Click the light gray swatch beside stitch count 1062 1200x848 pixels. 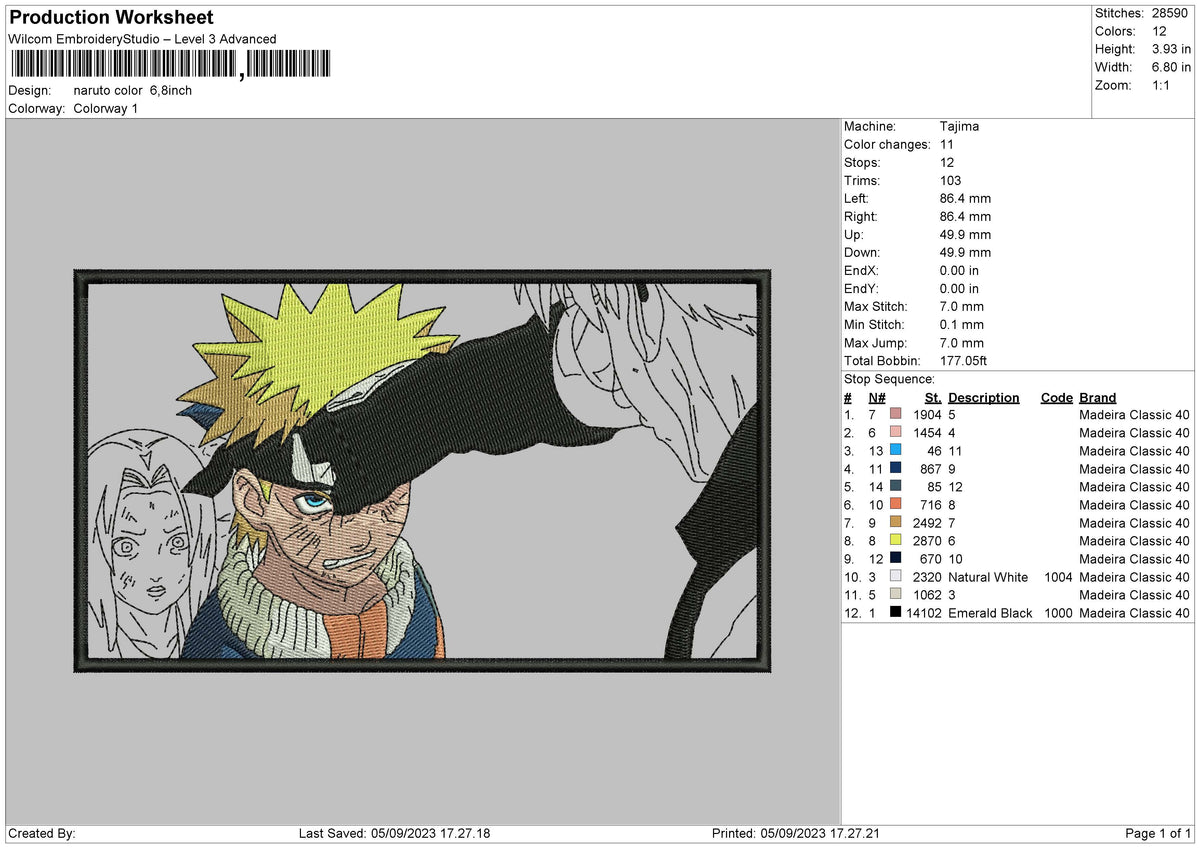tap(895, 595)
